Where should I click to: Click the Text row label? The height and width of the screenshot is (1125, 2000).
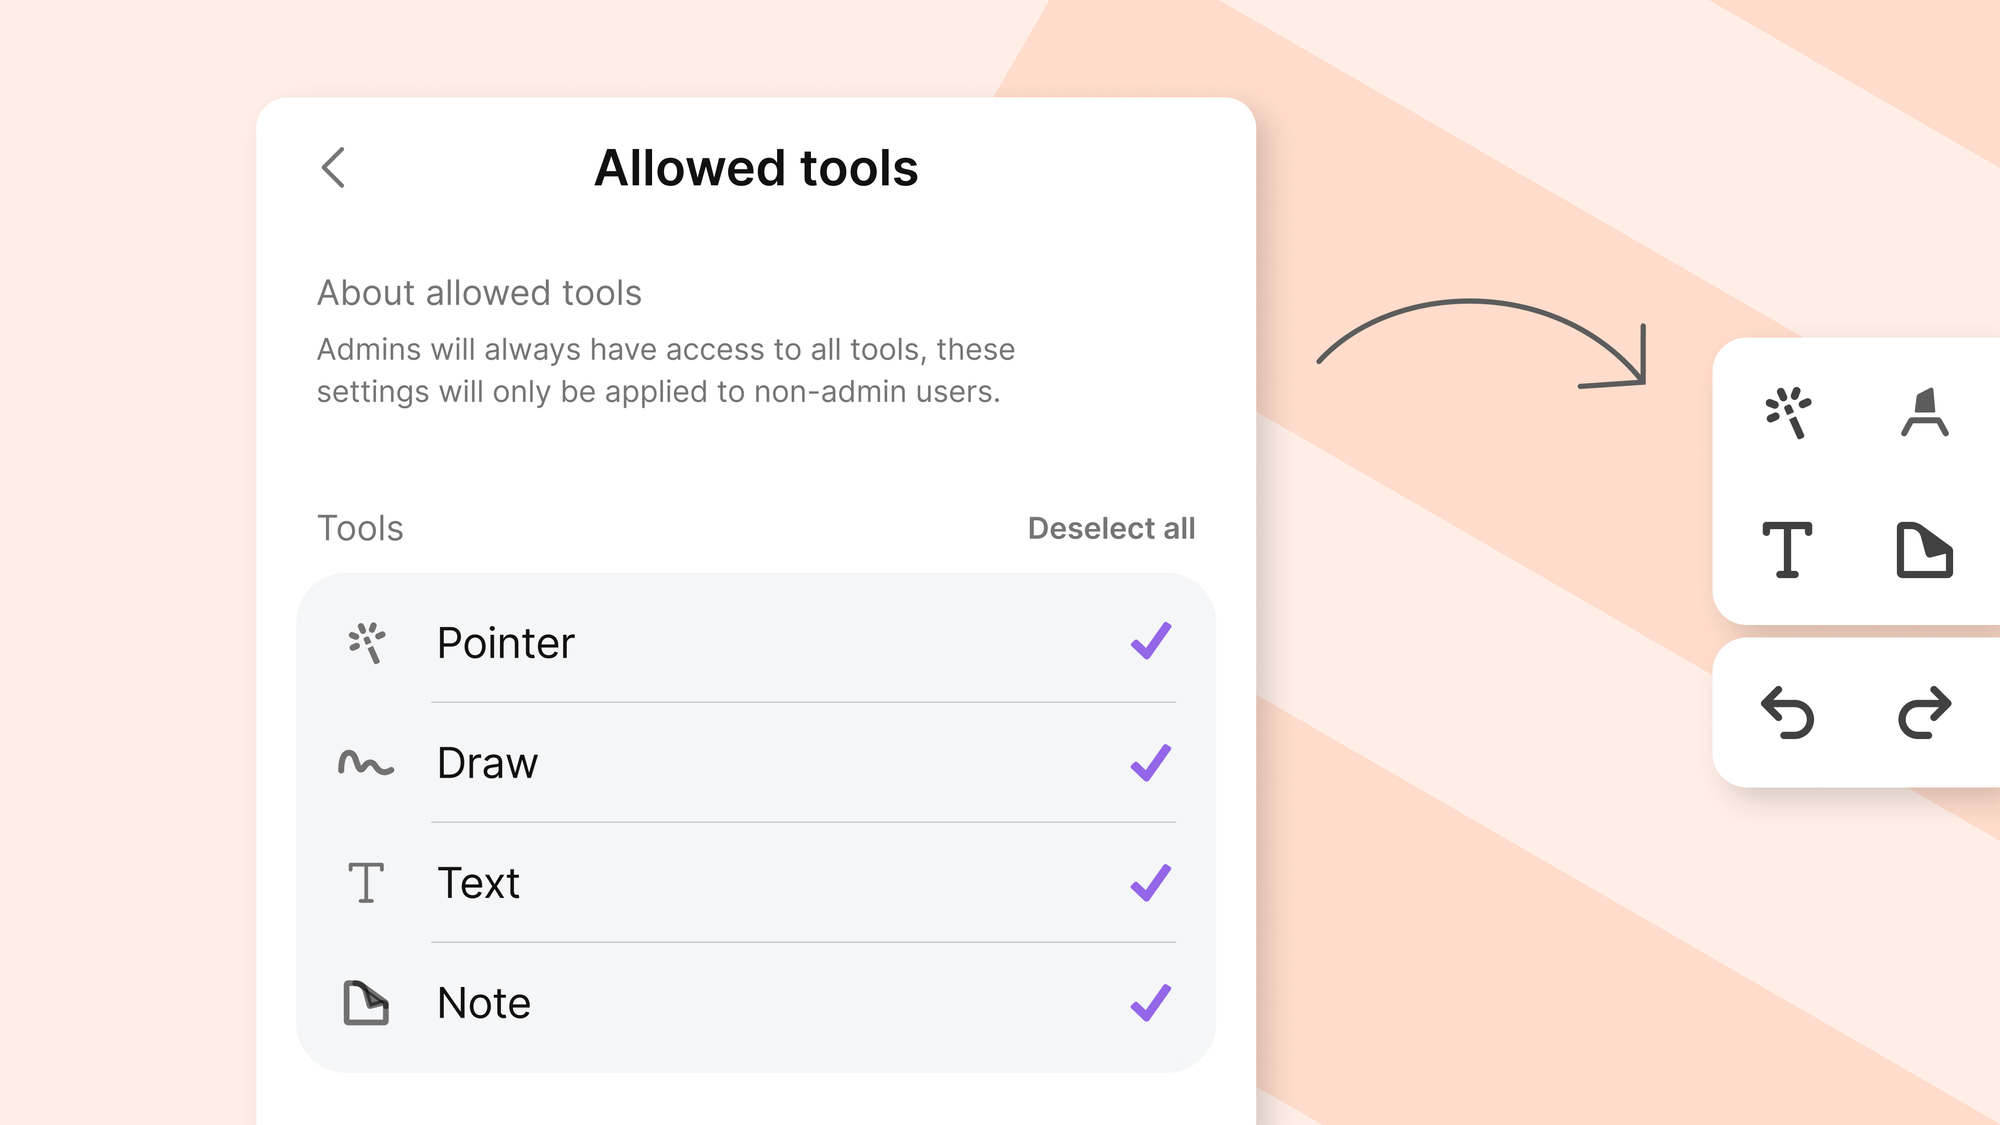click(x=478, y=883)
